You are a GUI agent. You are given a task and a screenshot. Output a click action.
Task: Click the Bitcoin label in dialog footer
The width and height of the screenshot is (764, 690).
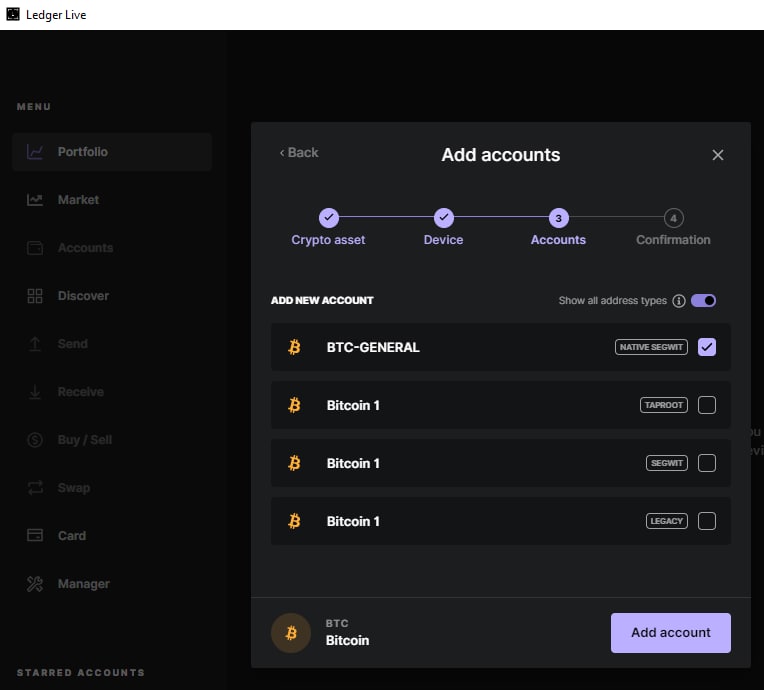coord(347,640)
